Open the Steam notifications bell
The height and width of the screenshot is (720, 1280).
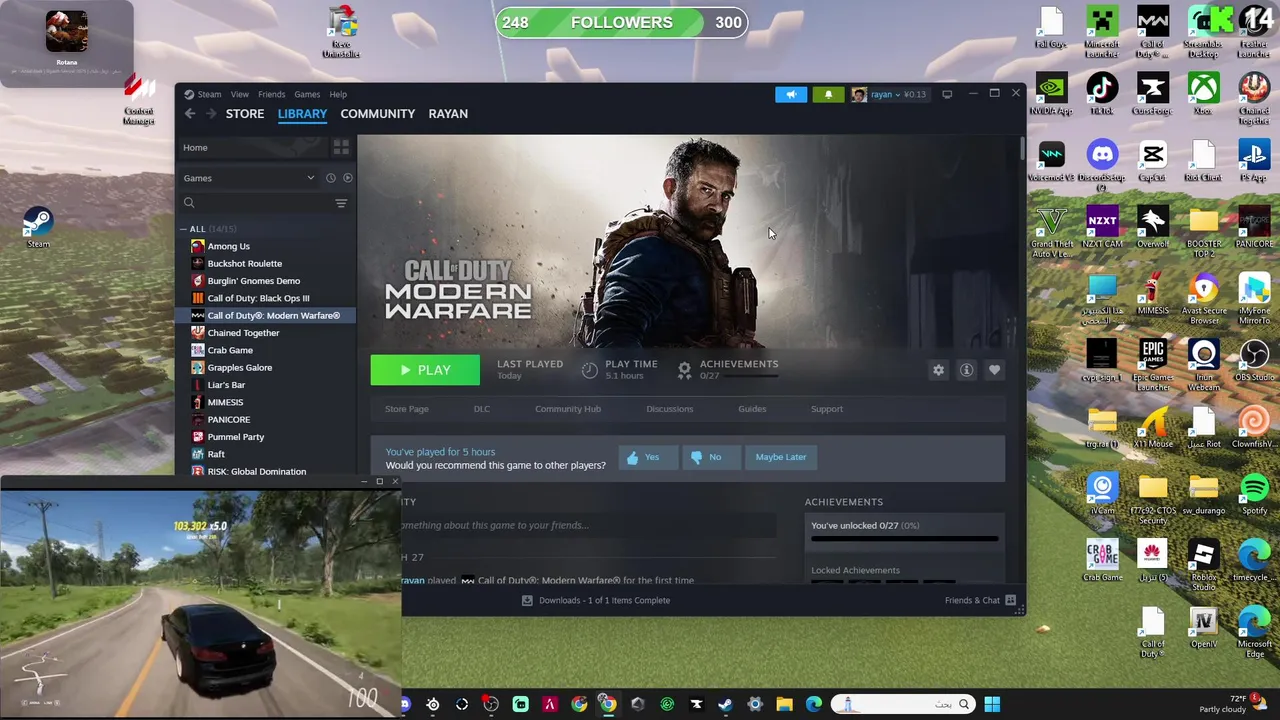pos(828,94)
